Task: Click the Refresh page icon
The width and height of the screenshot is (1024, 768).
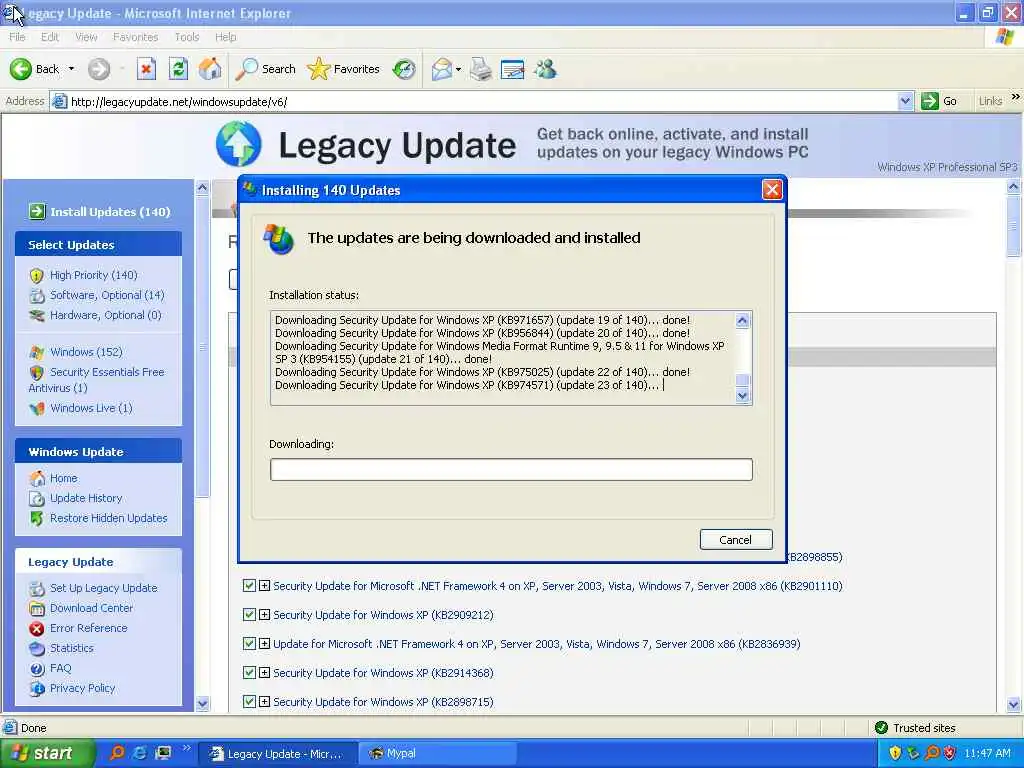Action: [178, 69]
